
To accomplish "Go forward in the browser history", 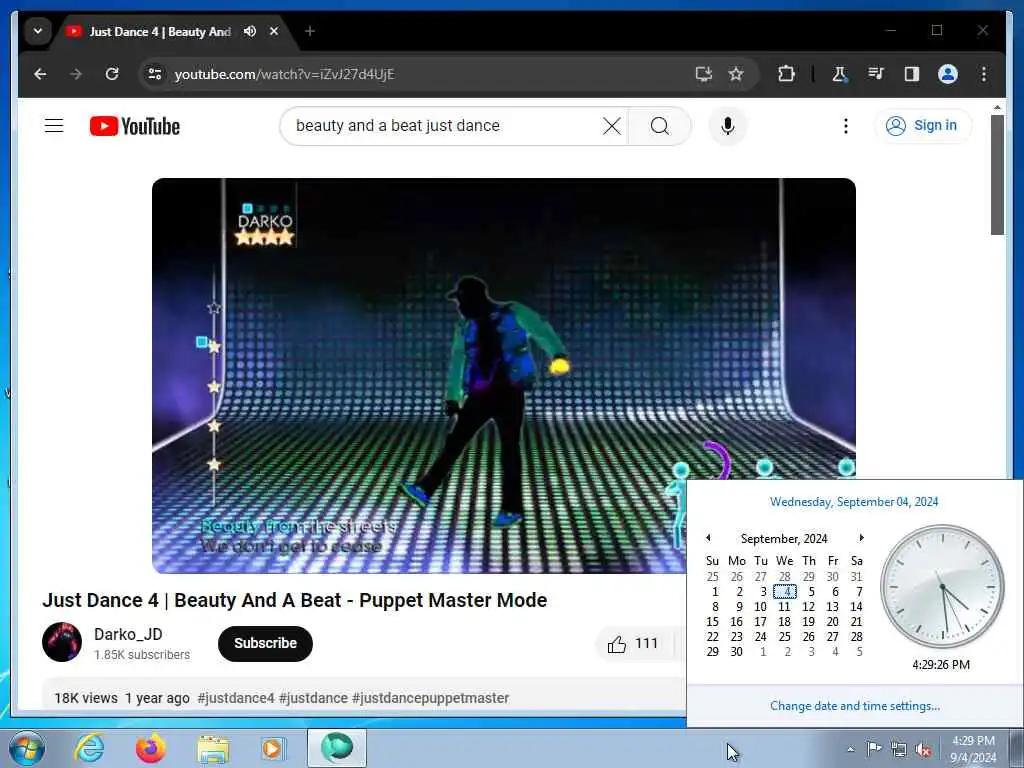I will click(x=76, y=74).
